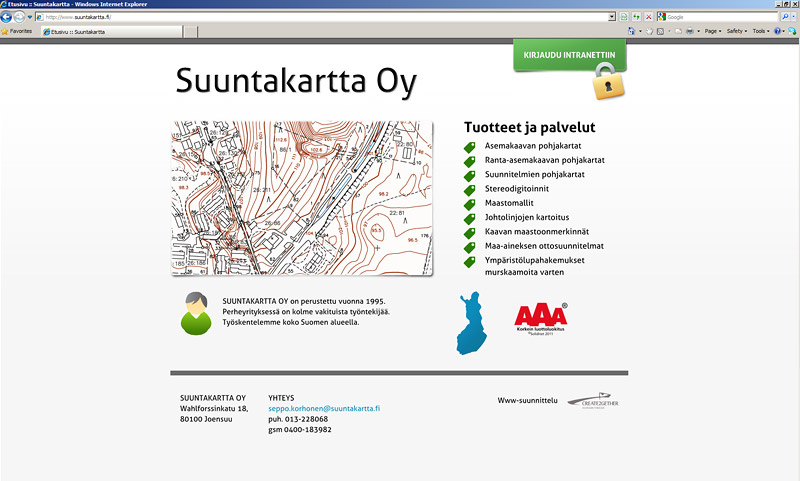The image size is (800, 481).
Task: Click the green tag beside Maa-aineksen ottosuunnitelmat
Action: pyautogui.click(x=470, y=247)
